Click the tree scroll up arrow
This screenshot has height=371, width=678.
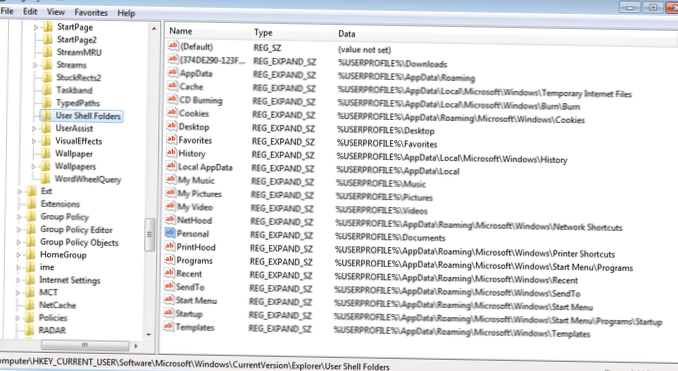pos(154,29)
